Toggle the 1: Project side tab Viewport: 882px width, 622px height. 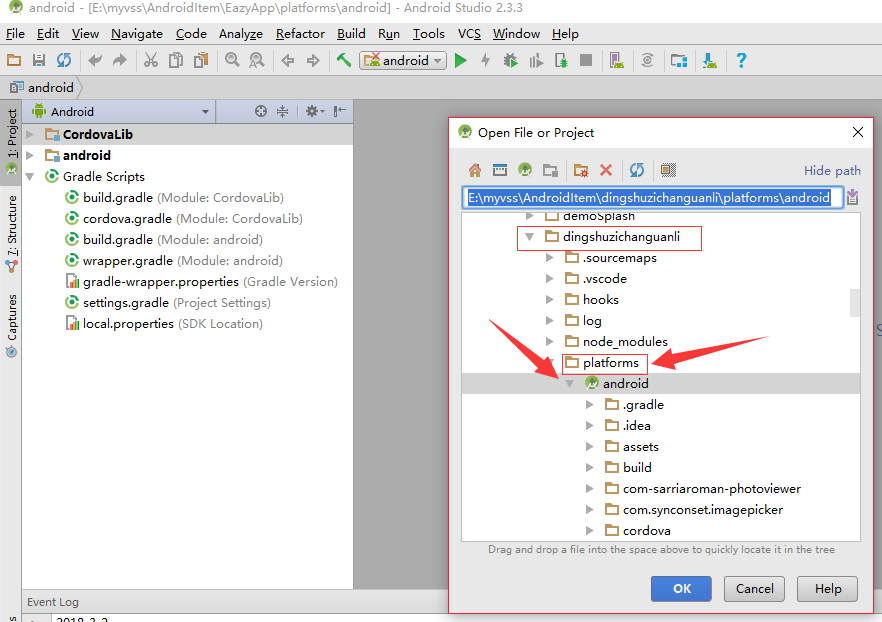pyautogui.click(x=11, y=141)
